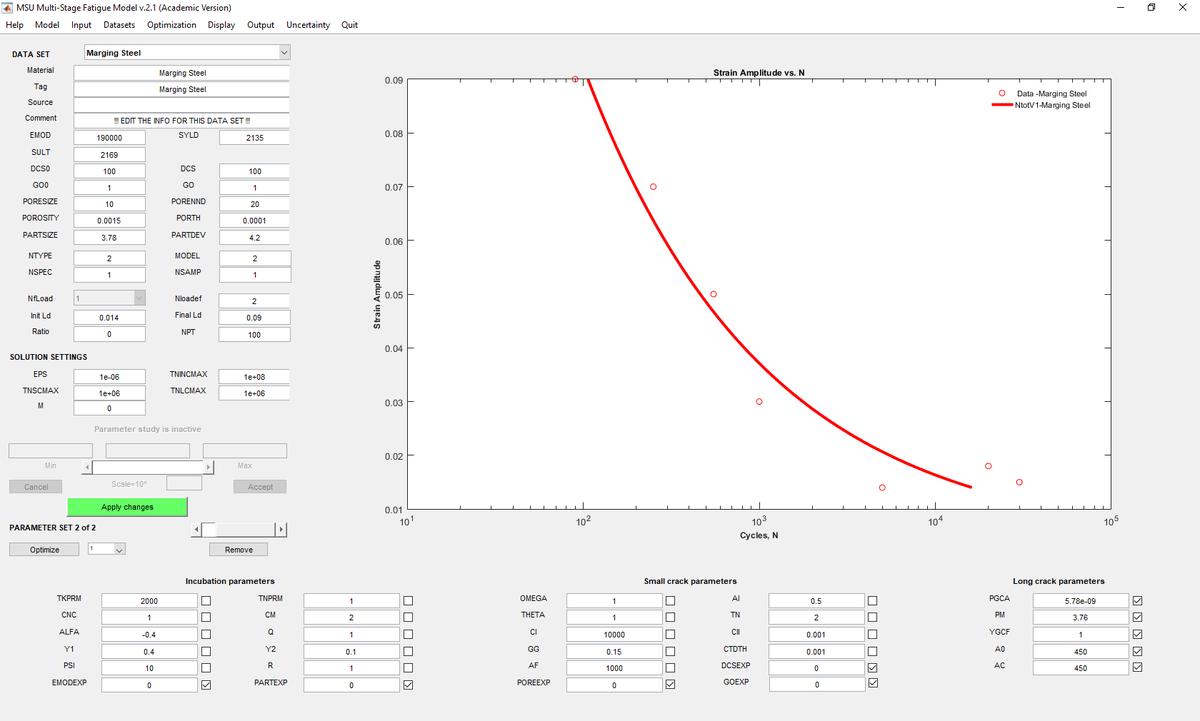Click the Optimize button
This screenshot has height=721, width=1200.
point(45,549)
